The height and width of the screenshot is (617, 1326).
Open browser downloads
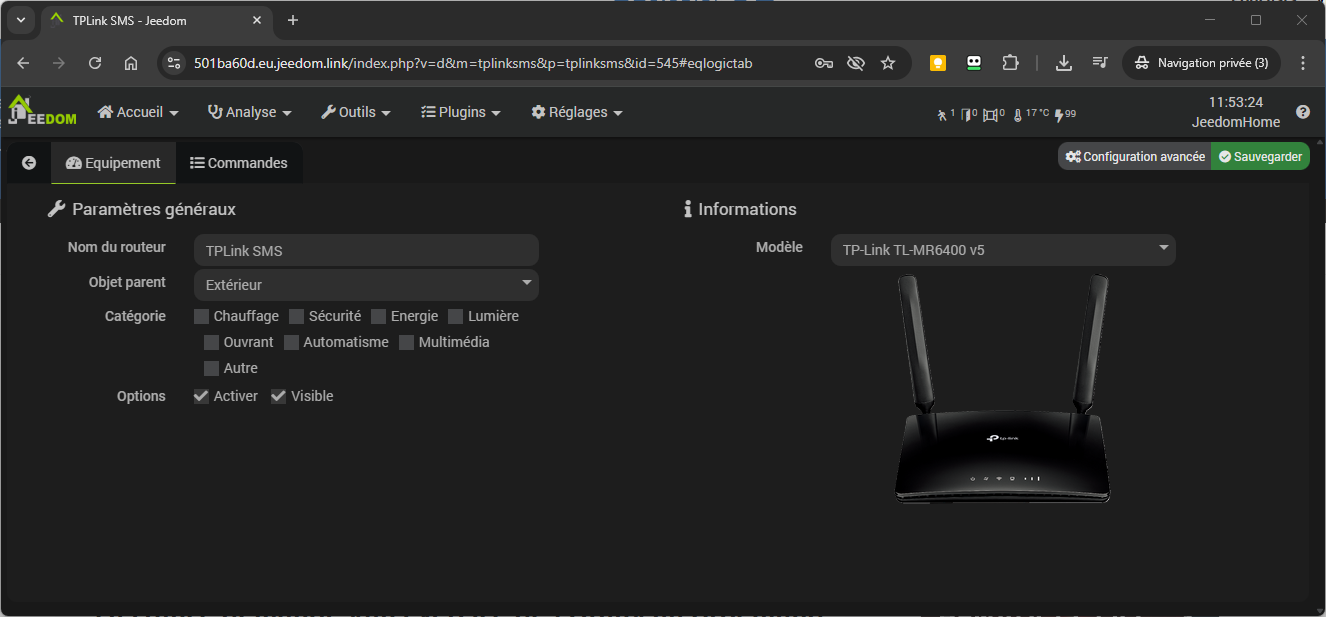pyautogui.click(x=1064, y=63)
